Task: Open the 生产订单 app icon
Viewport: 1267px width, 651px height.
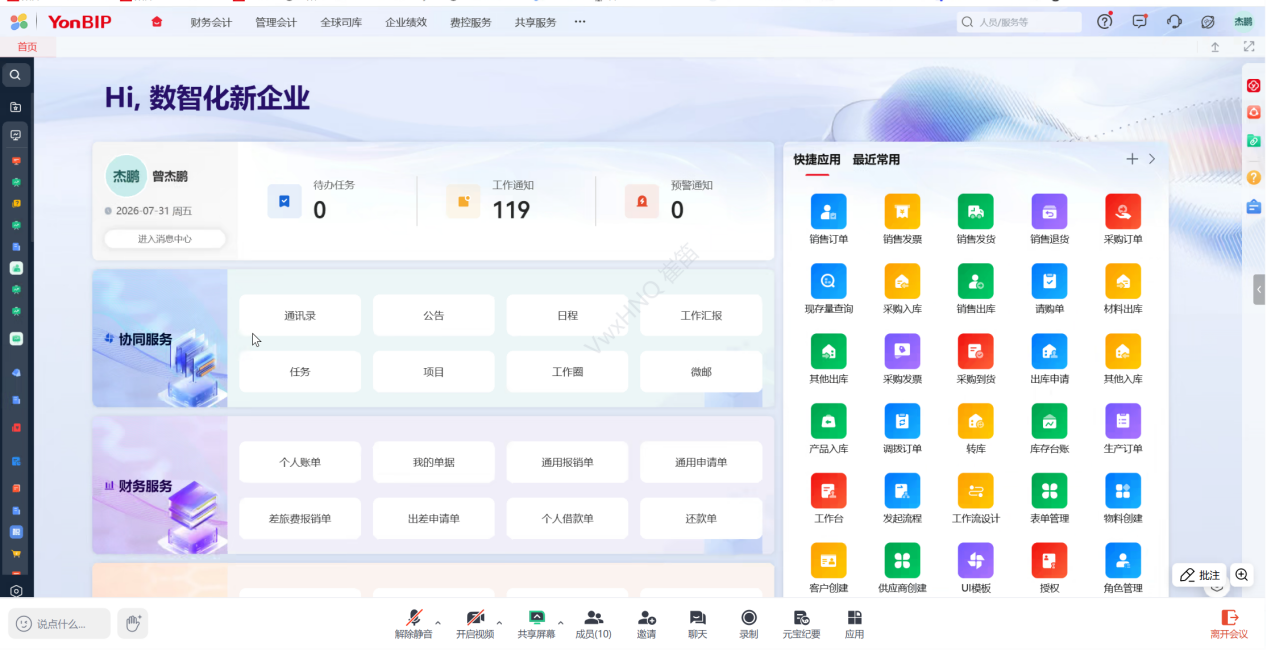Action: (1123, 421)
